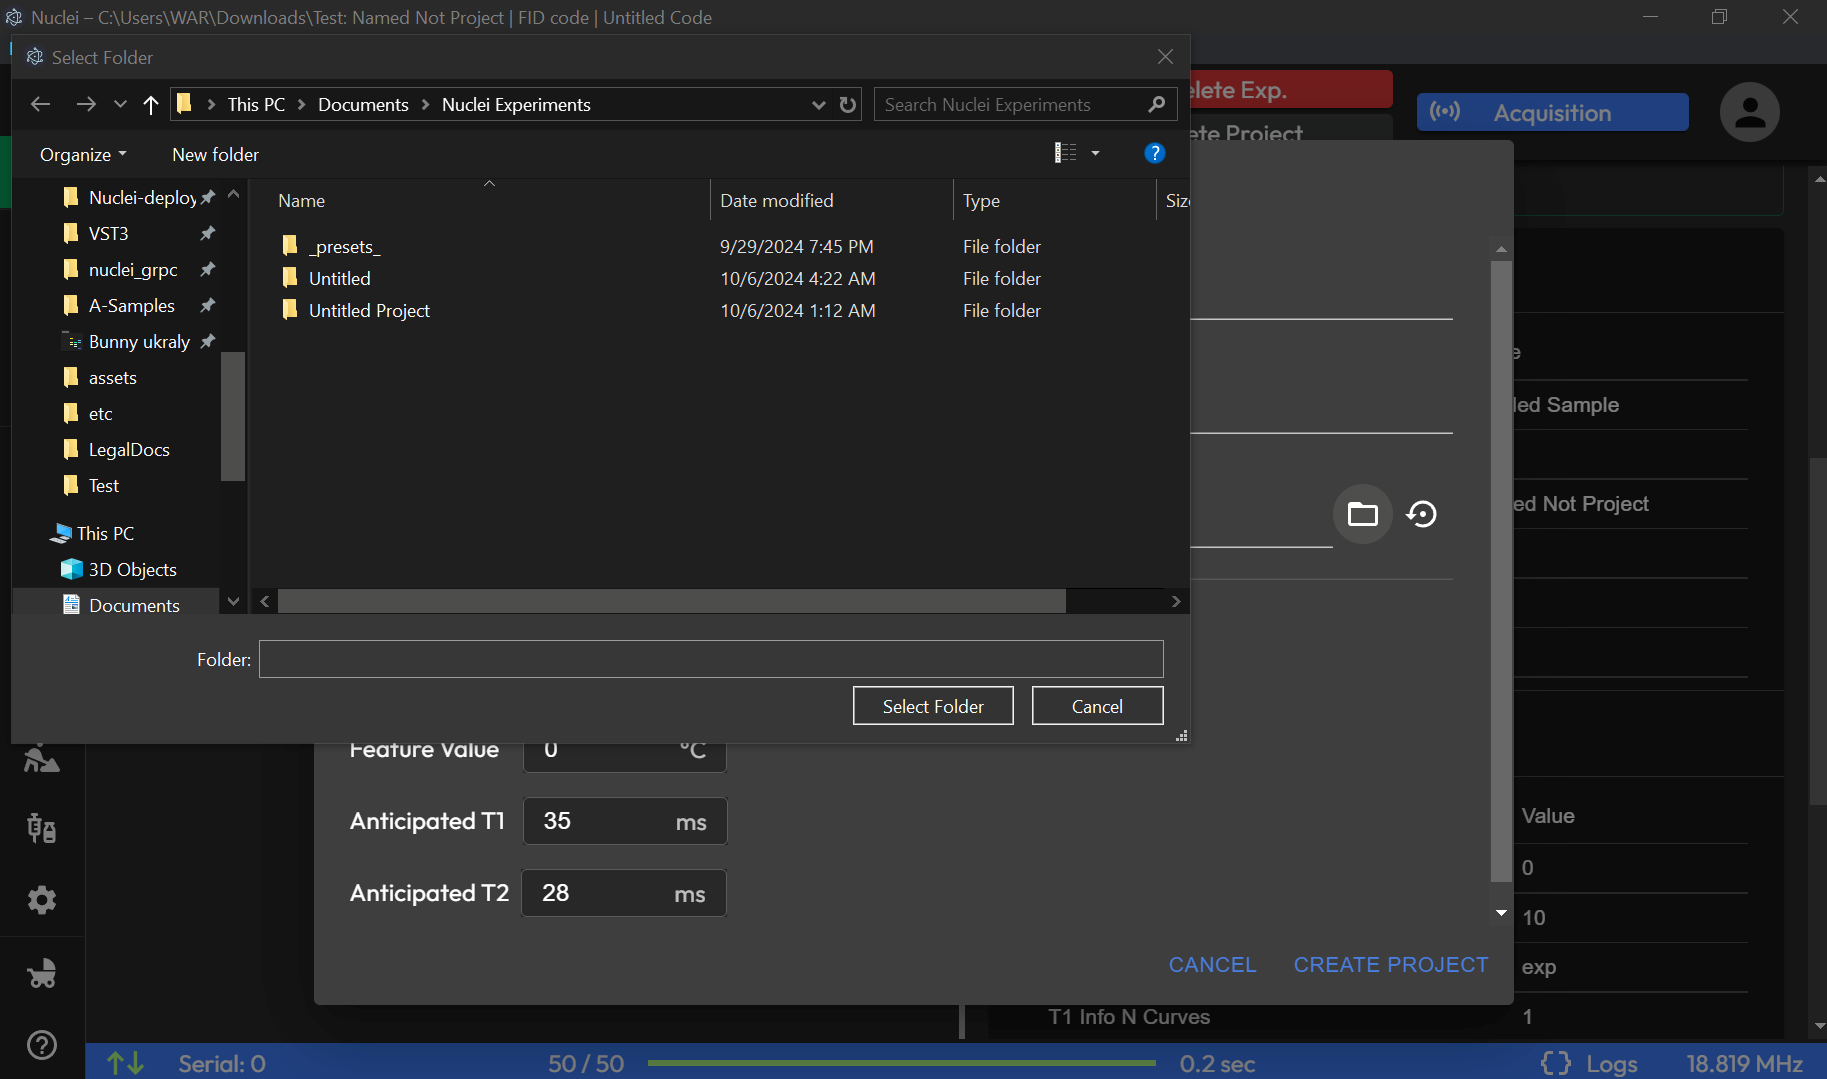
Task: Open the blue help icon
Action: [x=1154, y=153]
